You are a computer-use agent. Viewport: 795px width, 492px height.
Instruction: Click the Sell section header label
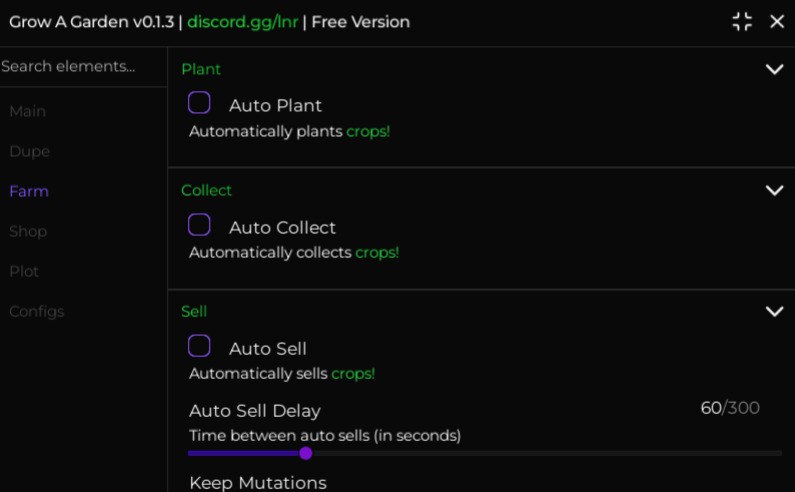pos(194,311)
